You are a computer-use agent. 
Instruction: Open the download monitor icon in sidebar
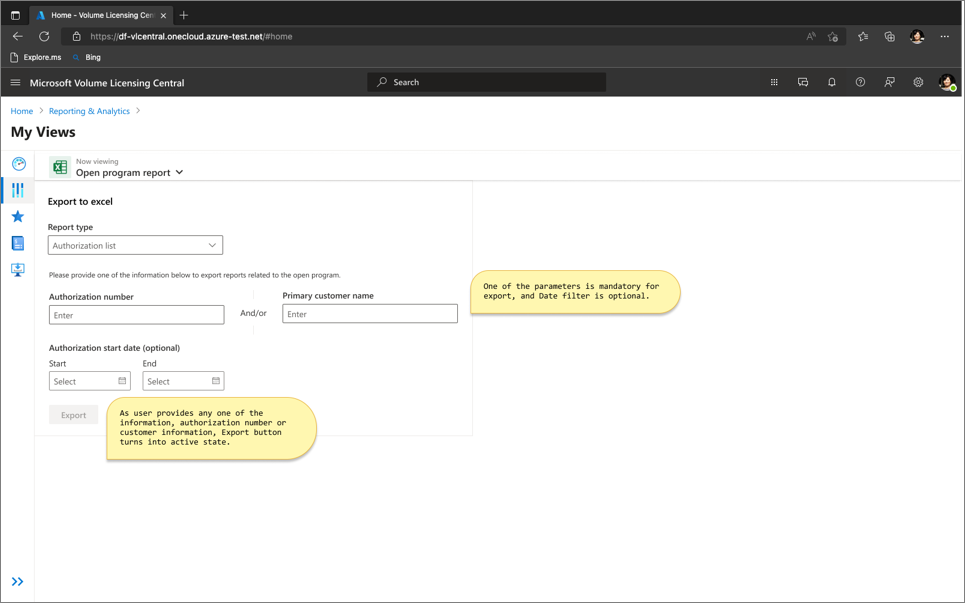click(x=18, y=270)
